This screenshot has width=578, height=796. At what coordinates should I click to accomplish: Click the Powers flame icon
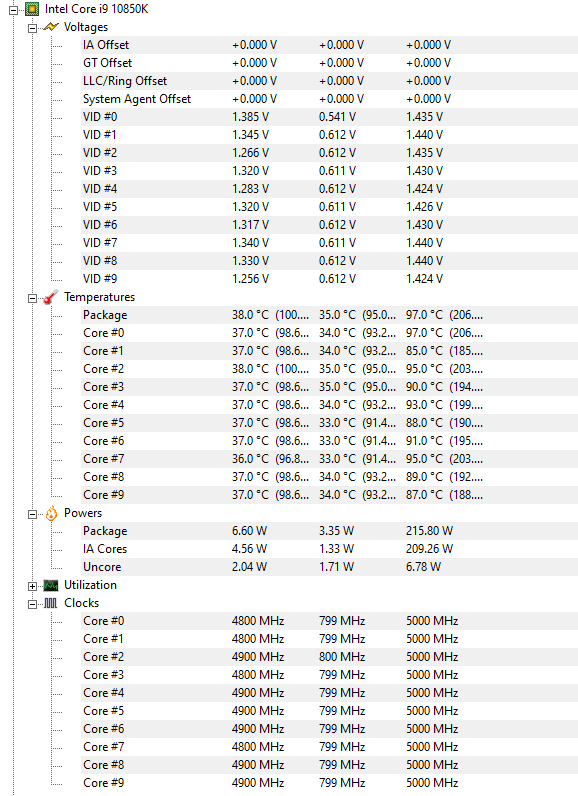51,513
